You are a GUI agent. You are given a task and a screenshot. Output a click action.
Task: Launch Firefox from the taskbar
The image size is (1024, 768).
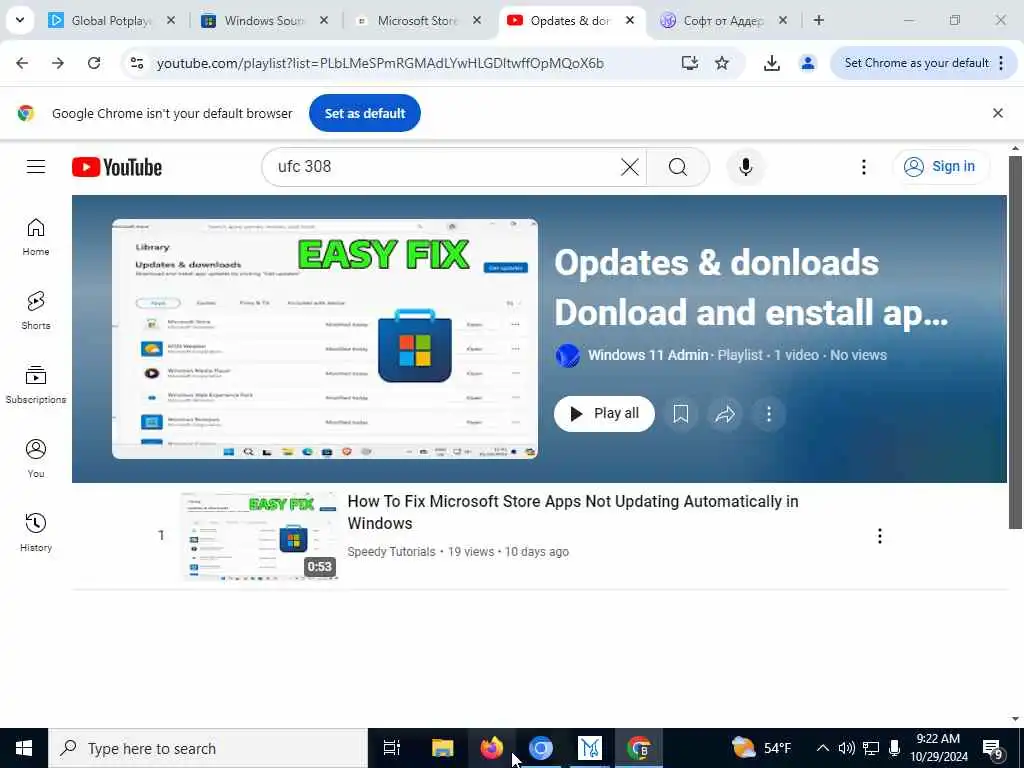[x=492, y=748]
